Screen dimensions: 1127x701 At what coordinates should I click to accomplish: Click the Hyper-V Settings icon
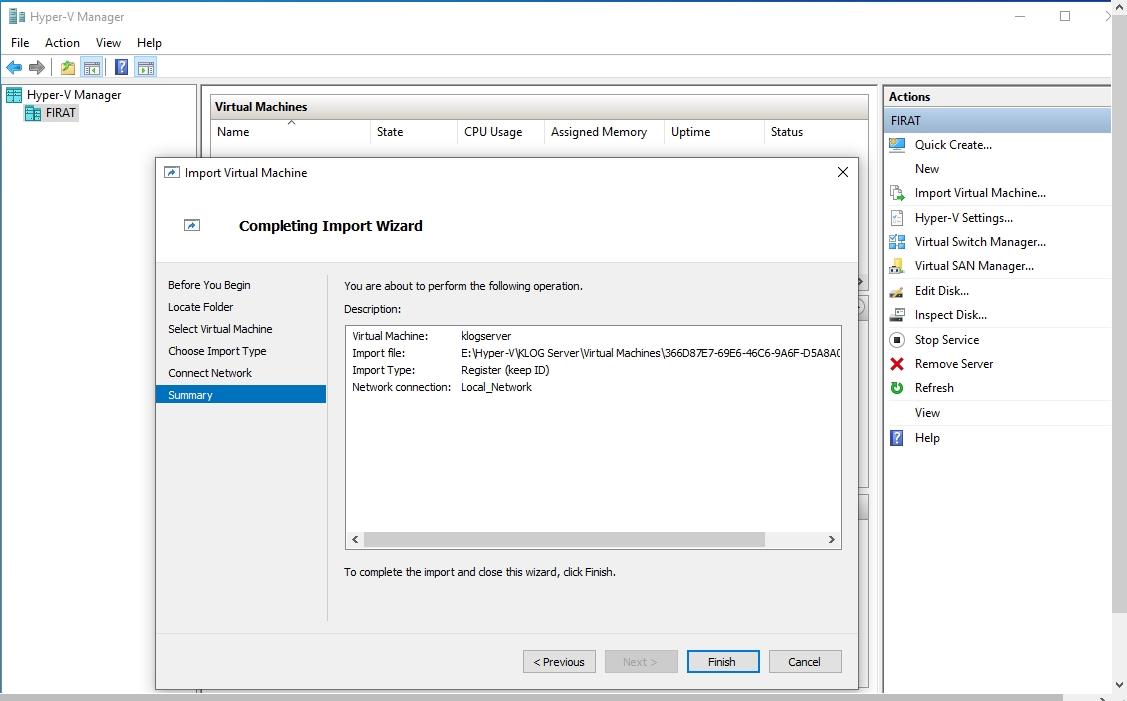click(x=897, y=218)
